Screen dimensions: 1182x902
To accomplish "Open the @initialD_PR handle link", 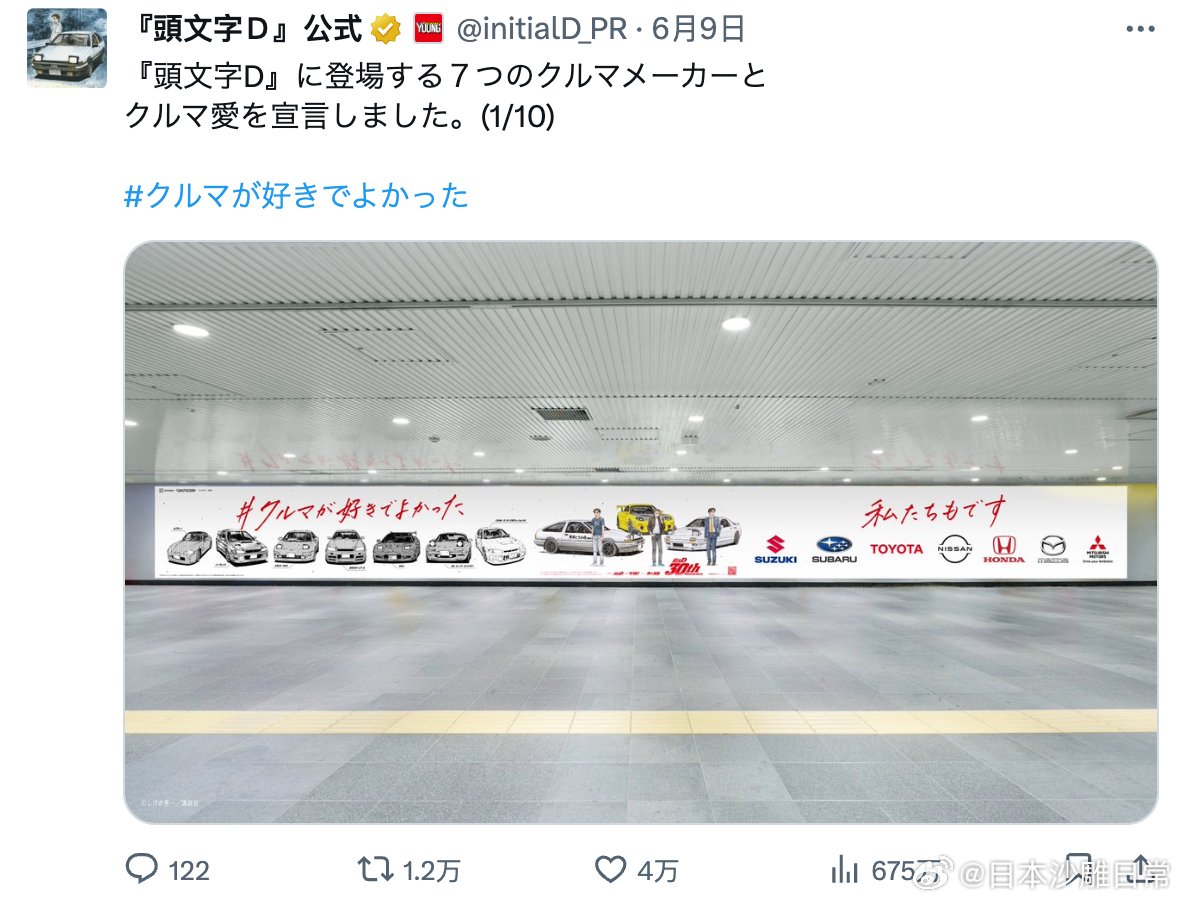I will pyautogui.click(x=541, y=29).
